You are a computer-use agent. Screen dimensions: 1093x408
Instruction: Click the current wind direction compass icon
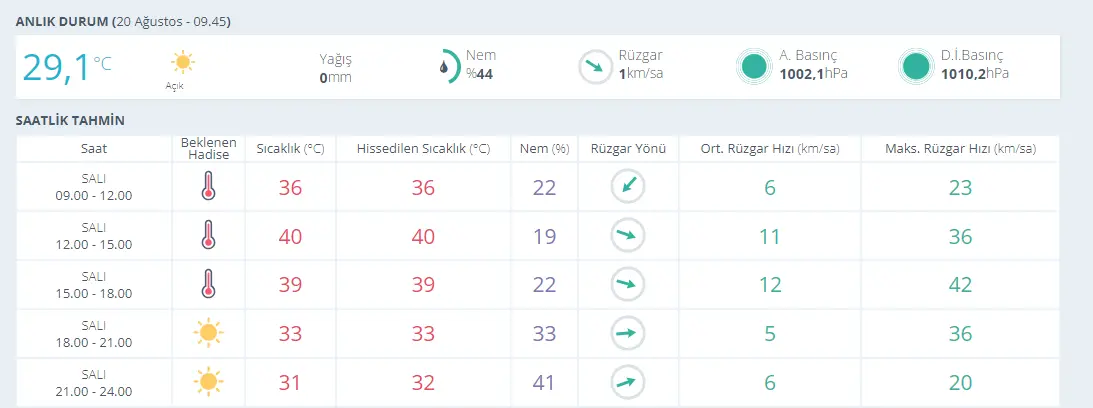point(595,67)
